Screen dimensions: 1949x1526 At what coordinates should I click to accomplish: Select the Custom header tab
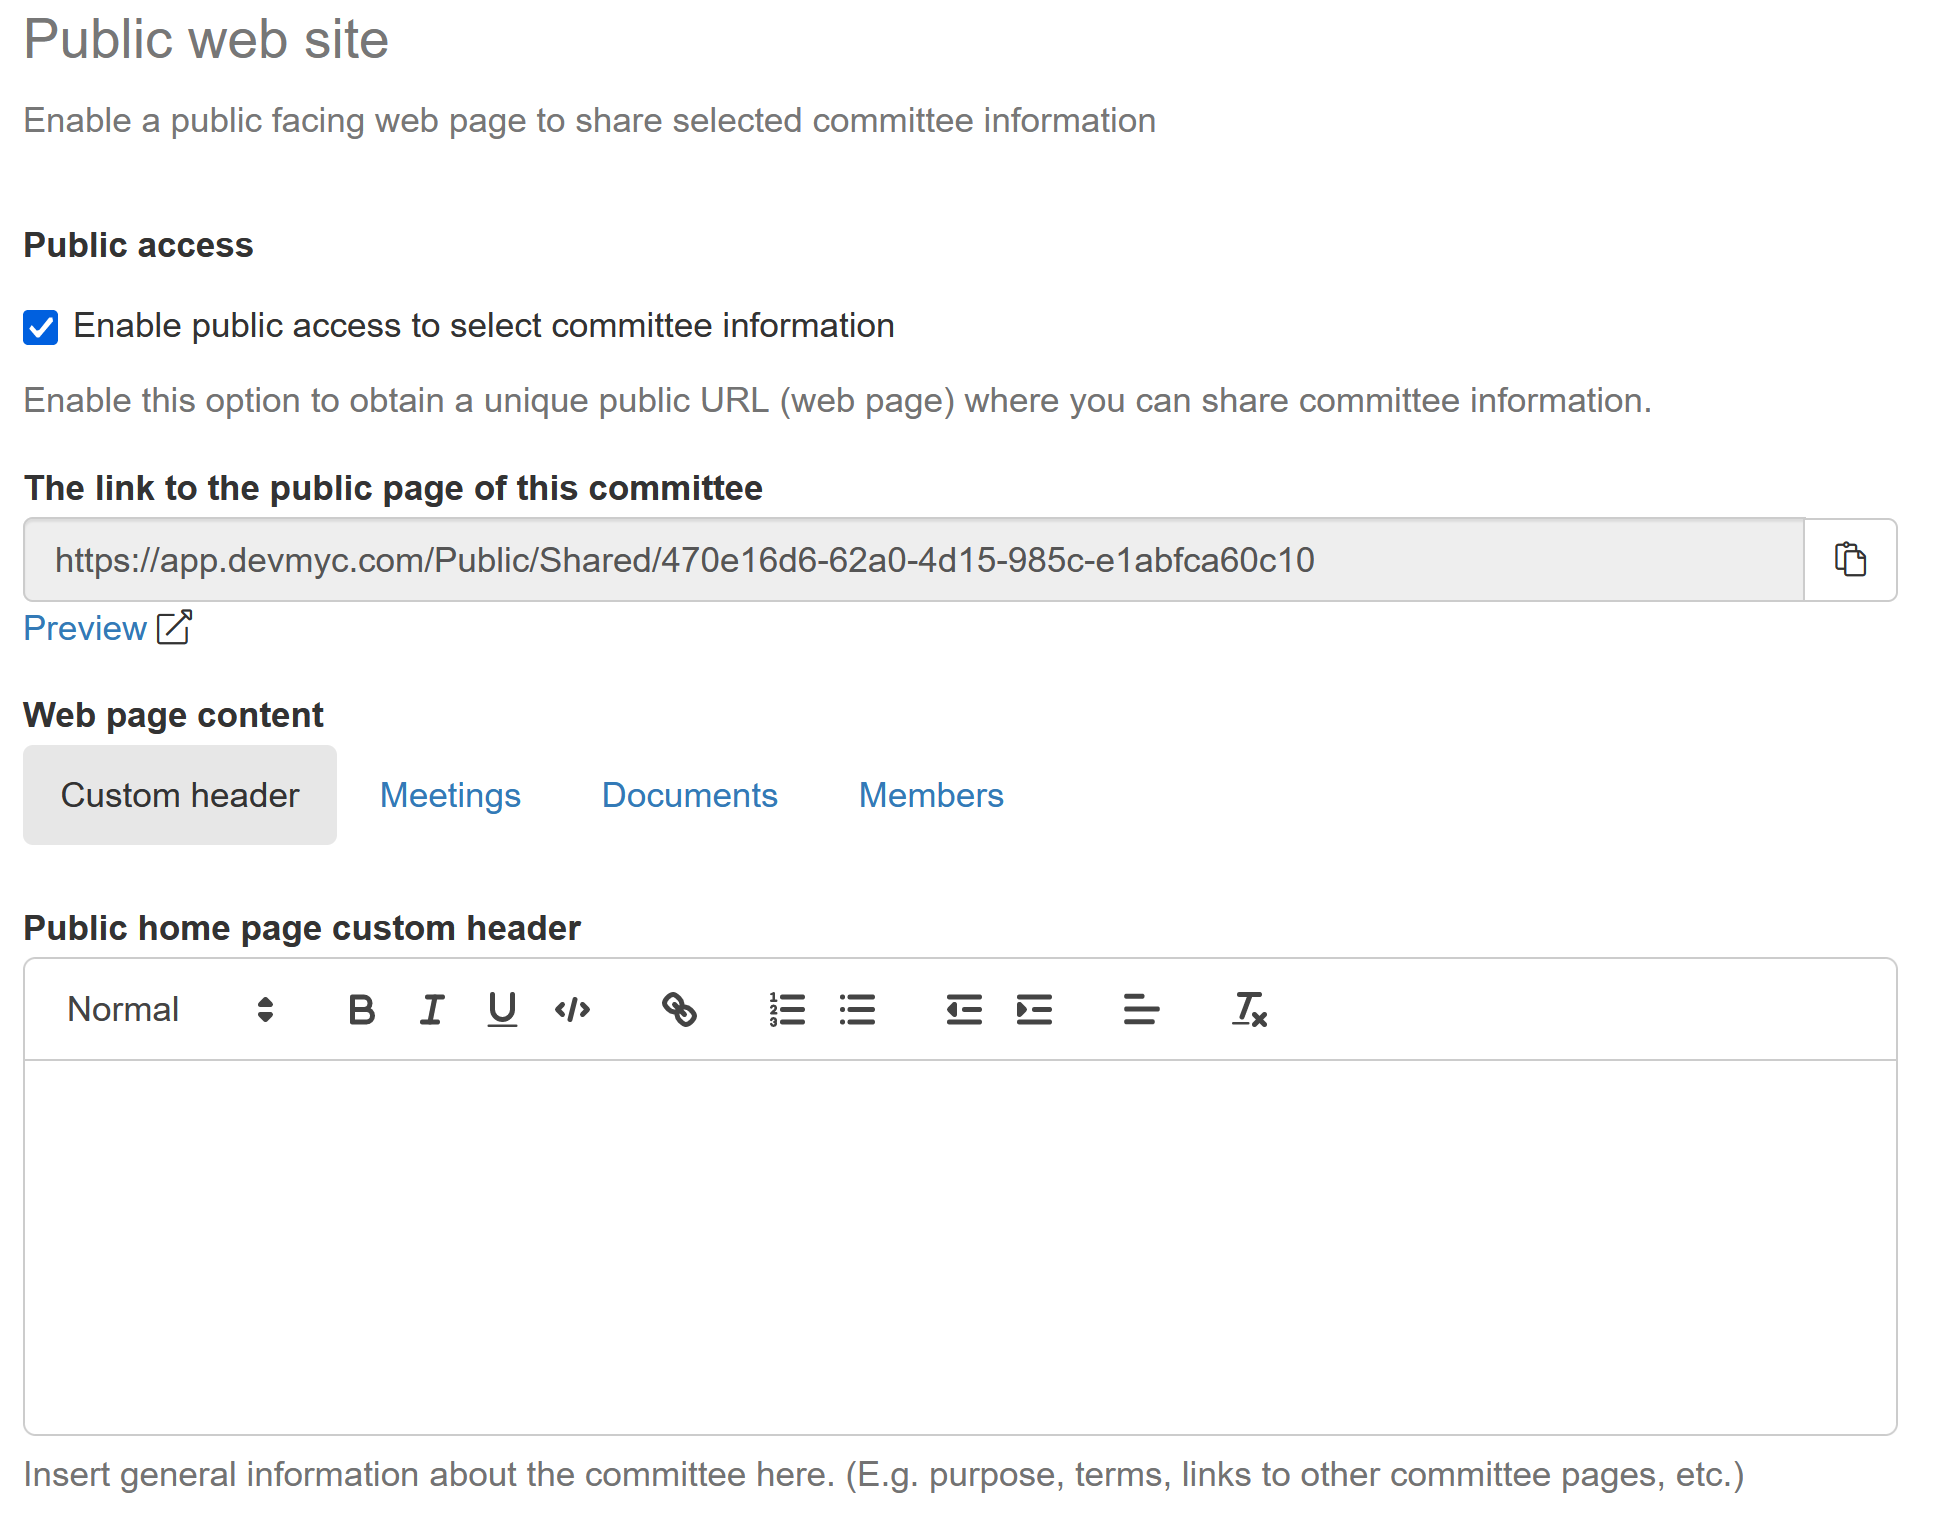(x=180, y=796)
